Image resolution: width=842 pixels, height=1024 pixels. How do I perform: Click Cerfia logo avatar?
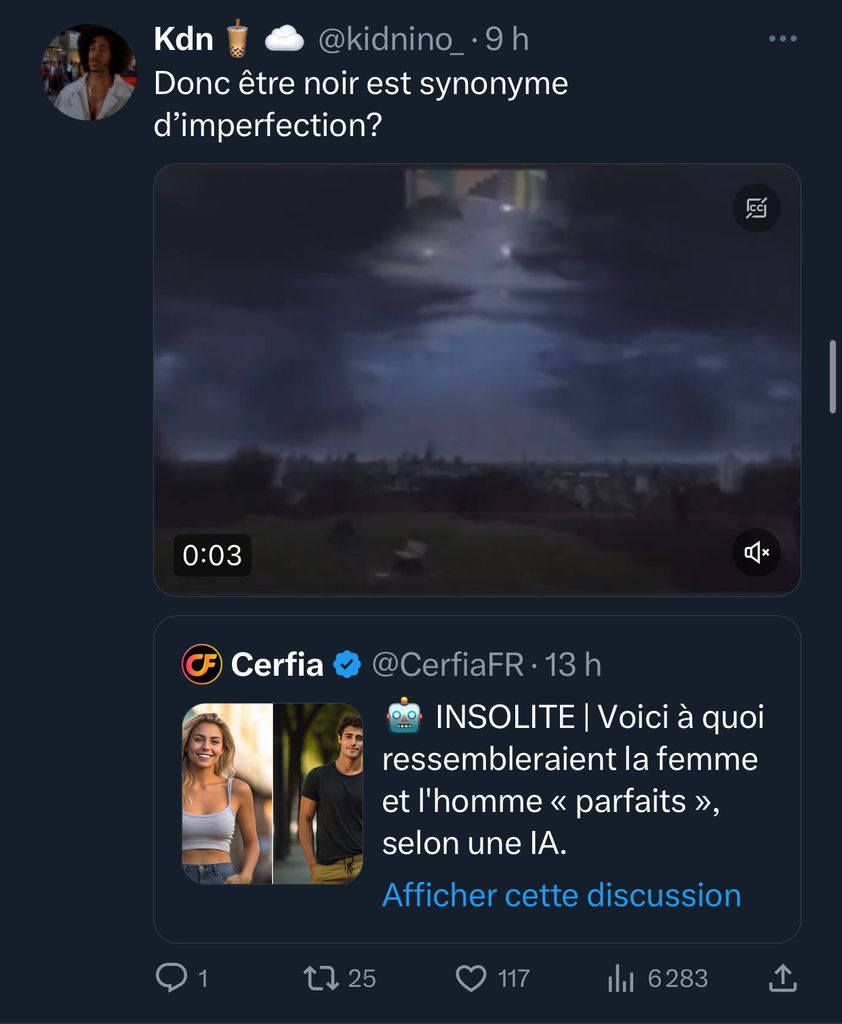[202, 664]
